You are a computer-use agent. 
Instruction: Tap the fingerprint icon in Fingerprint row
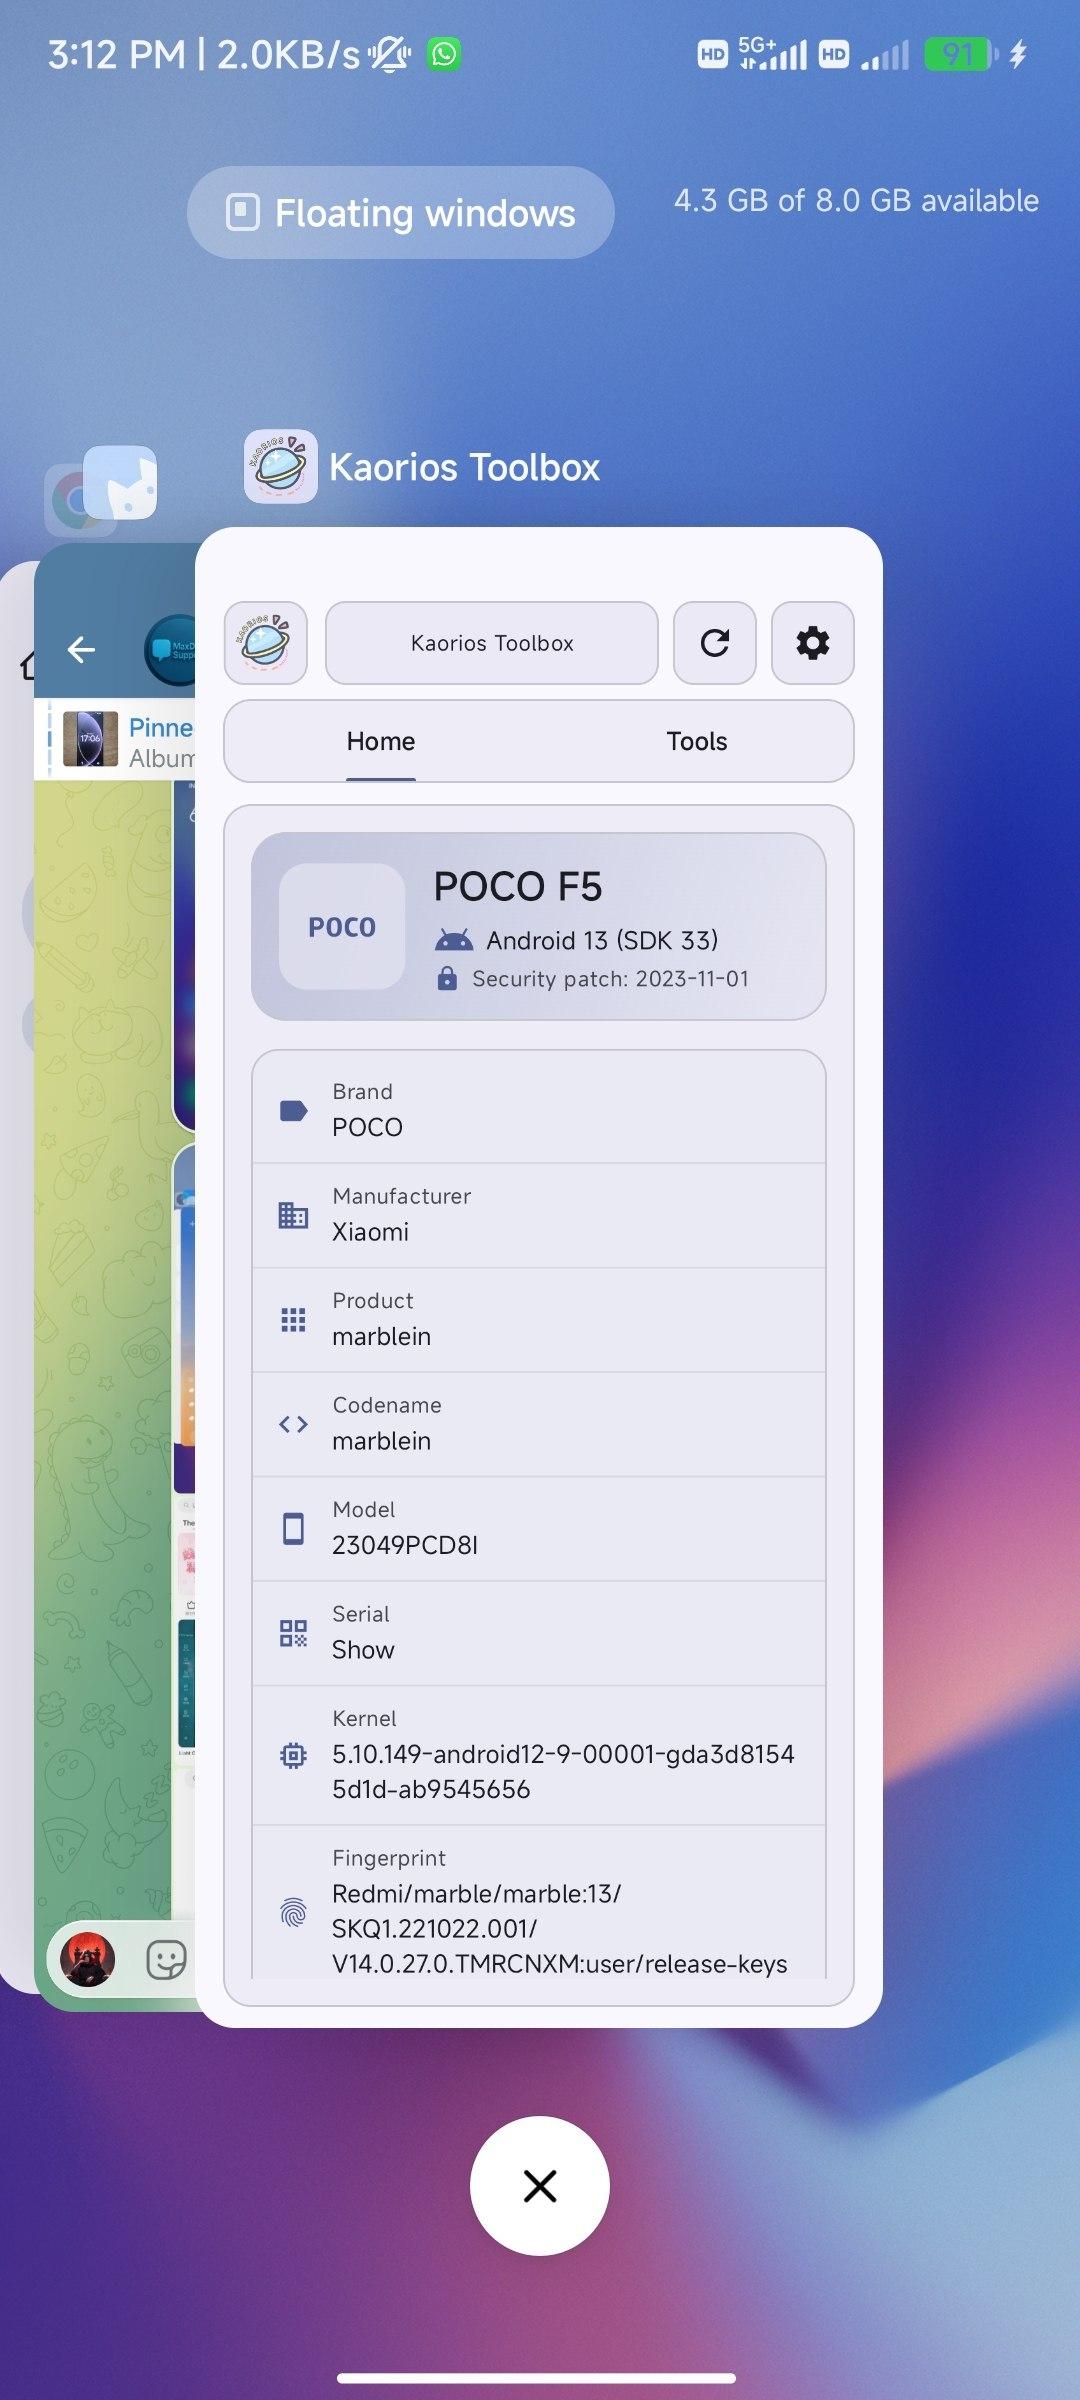(293, 1912)
